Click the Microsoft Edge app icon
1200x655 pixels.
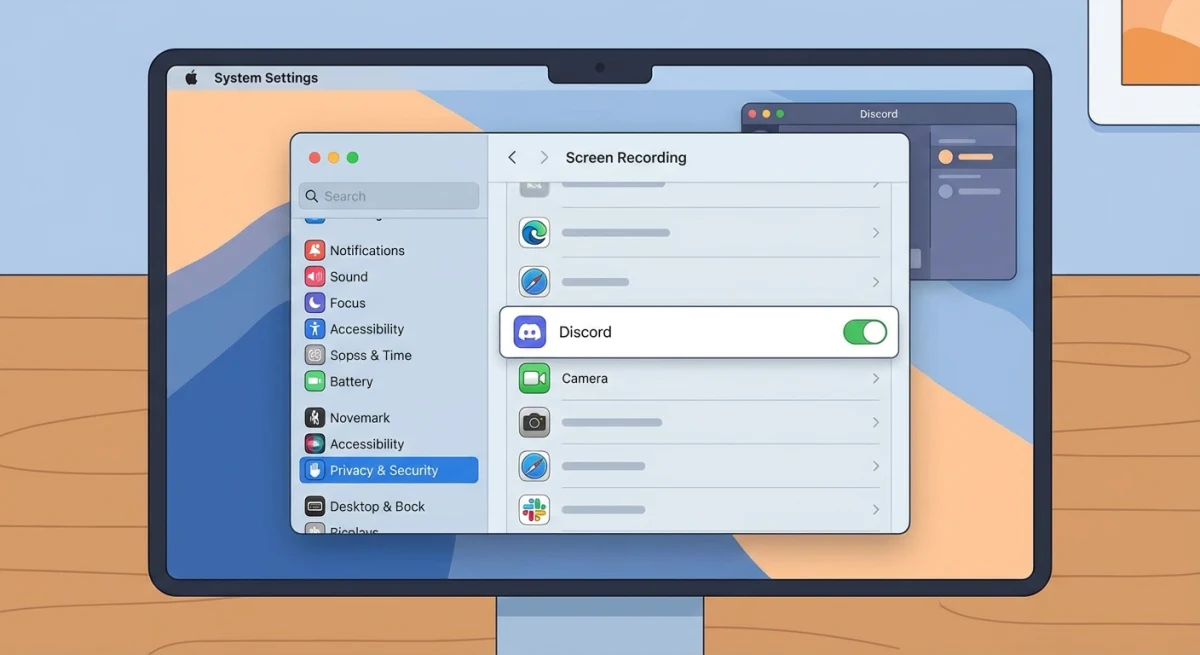[x=534, y=232]
